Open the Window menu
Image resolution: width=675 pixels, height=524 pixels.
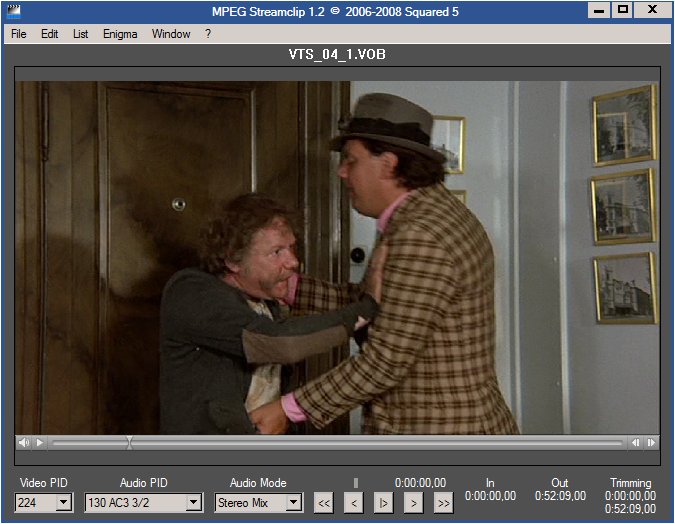pos(171,34)
